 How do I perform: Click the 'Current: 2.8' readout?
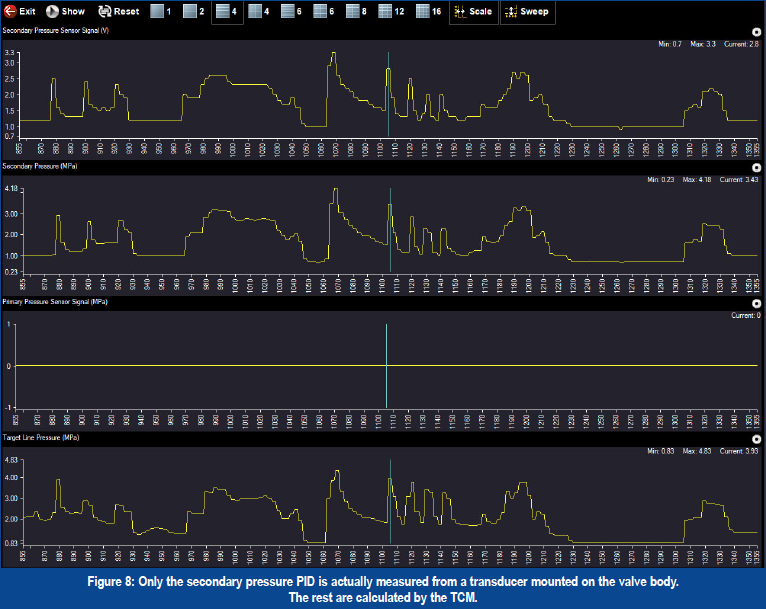[x=741, y=44]
